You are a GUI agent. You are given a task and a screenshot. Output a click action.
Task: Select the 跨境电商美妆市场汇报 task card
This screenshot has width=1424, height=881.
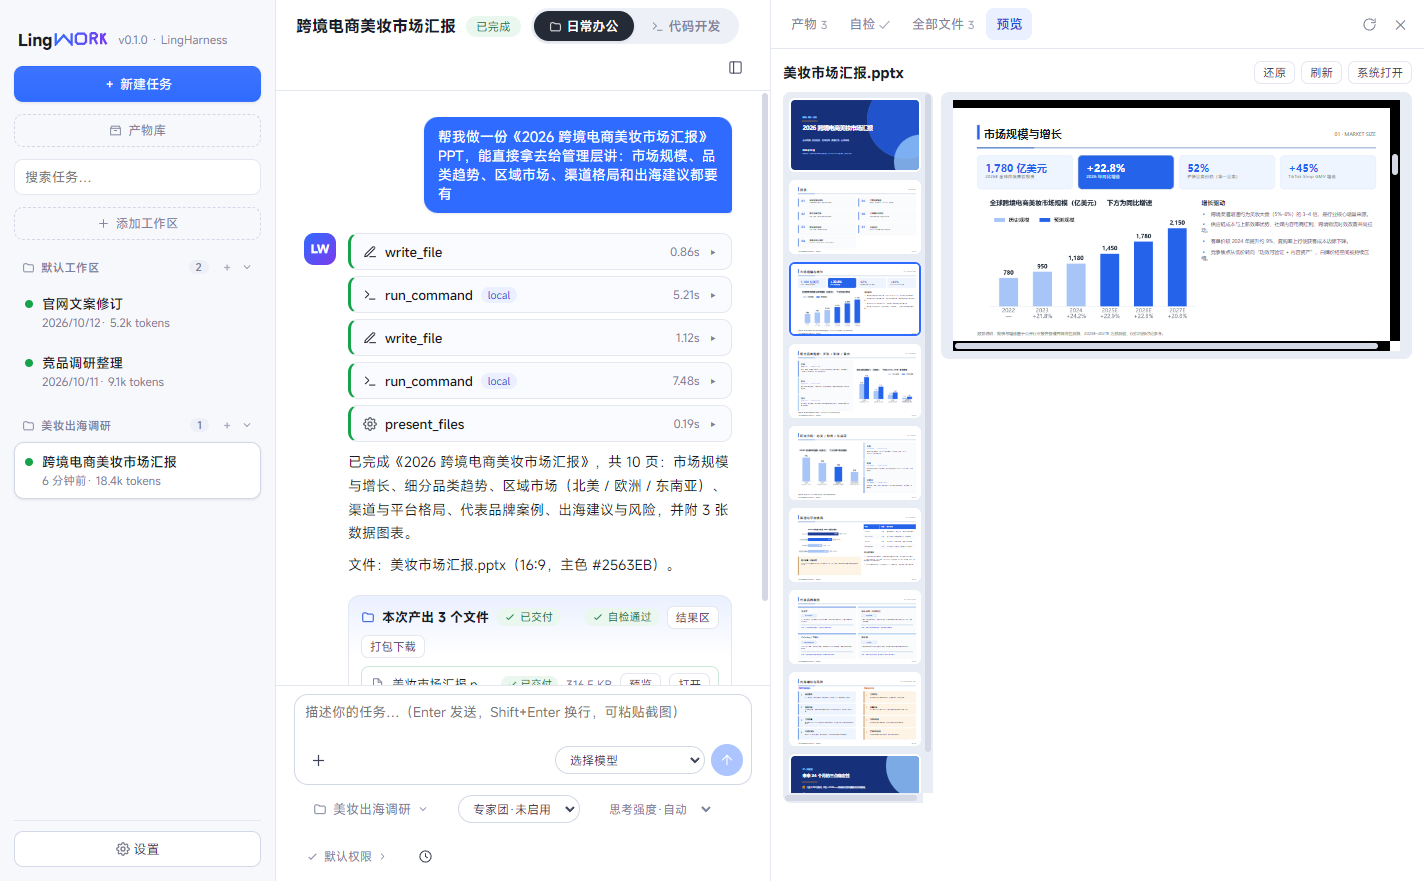pyautogui.click(x=137, y=470)
